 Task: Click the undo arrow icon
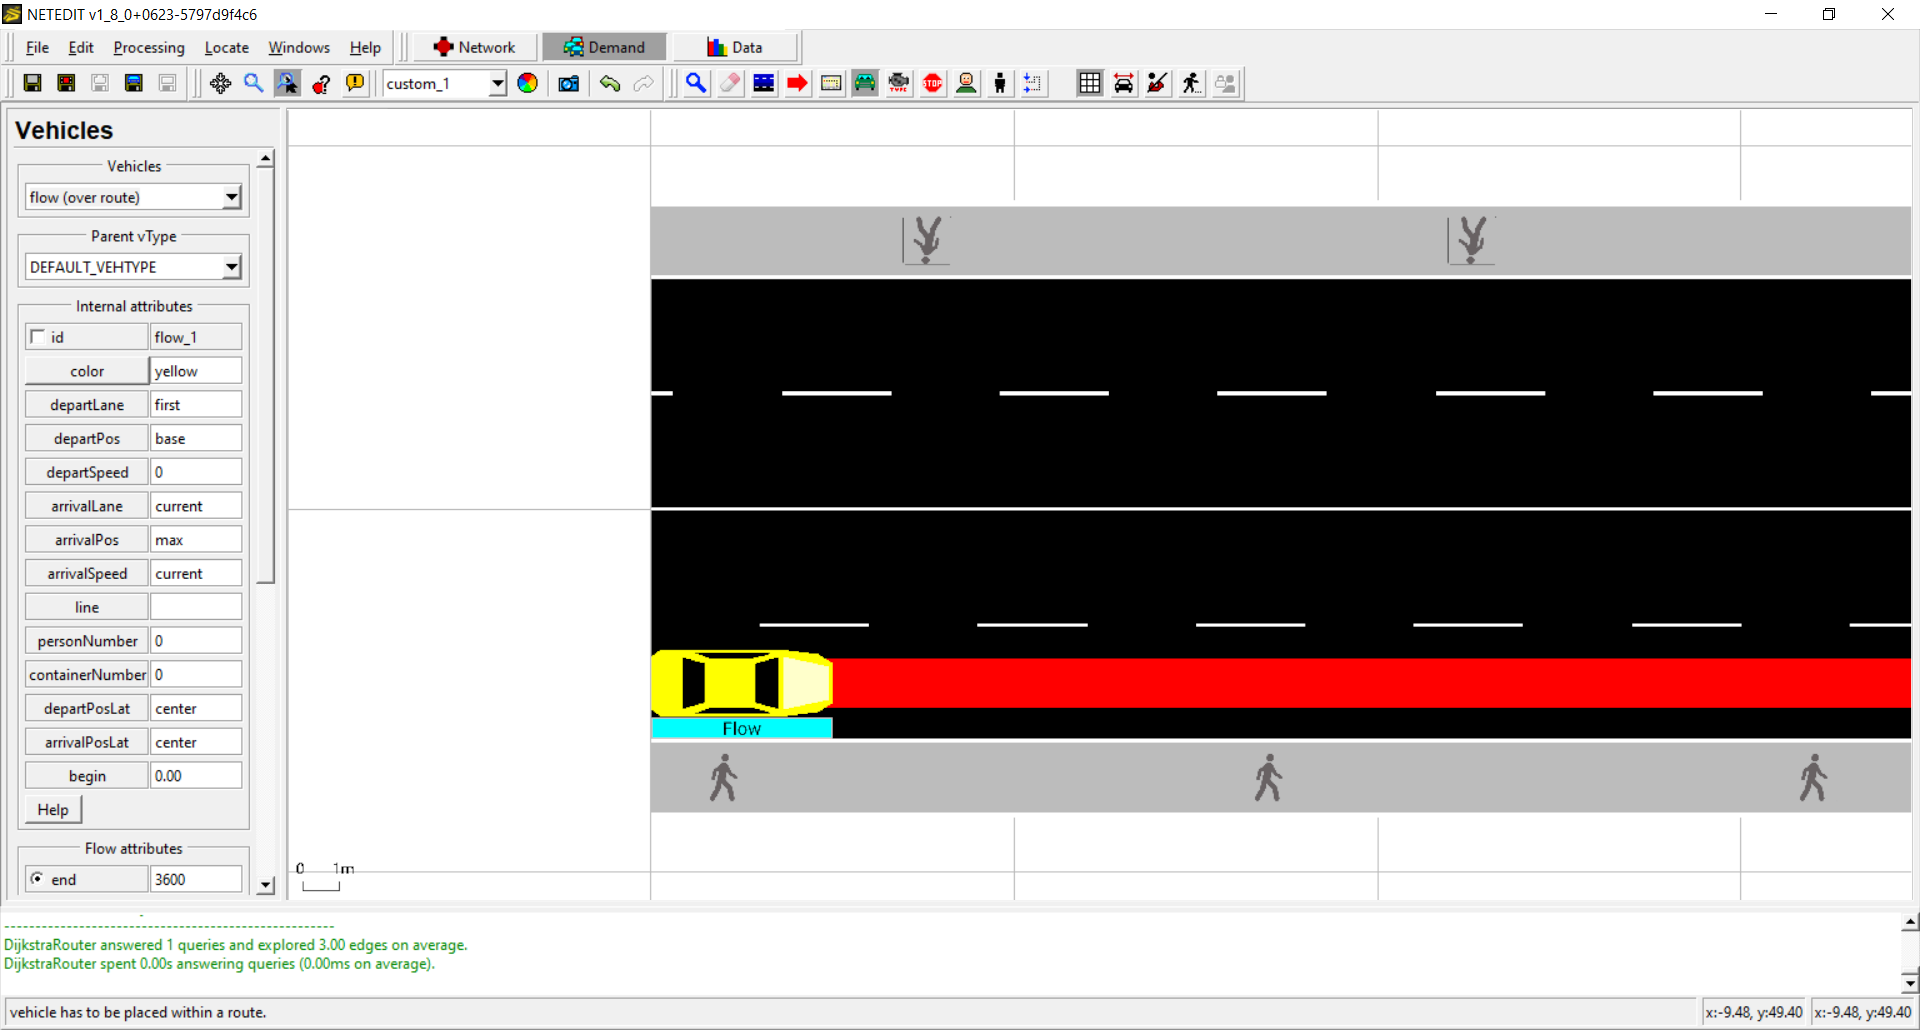click(610, 84)
